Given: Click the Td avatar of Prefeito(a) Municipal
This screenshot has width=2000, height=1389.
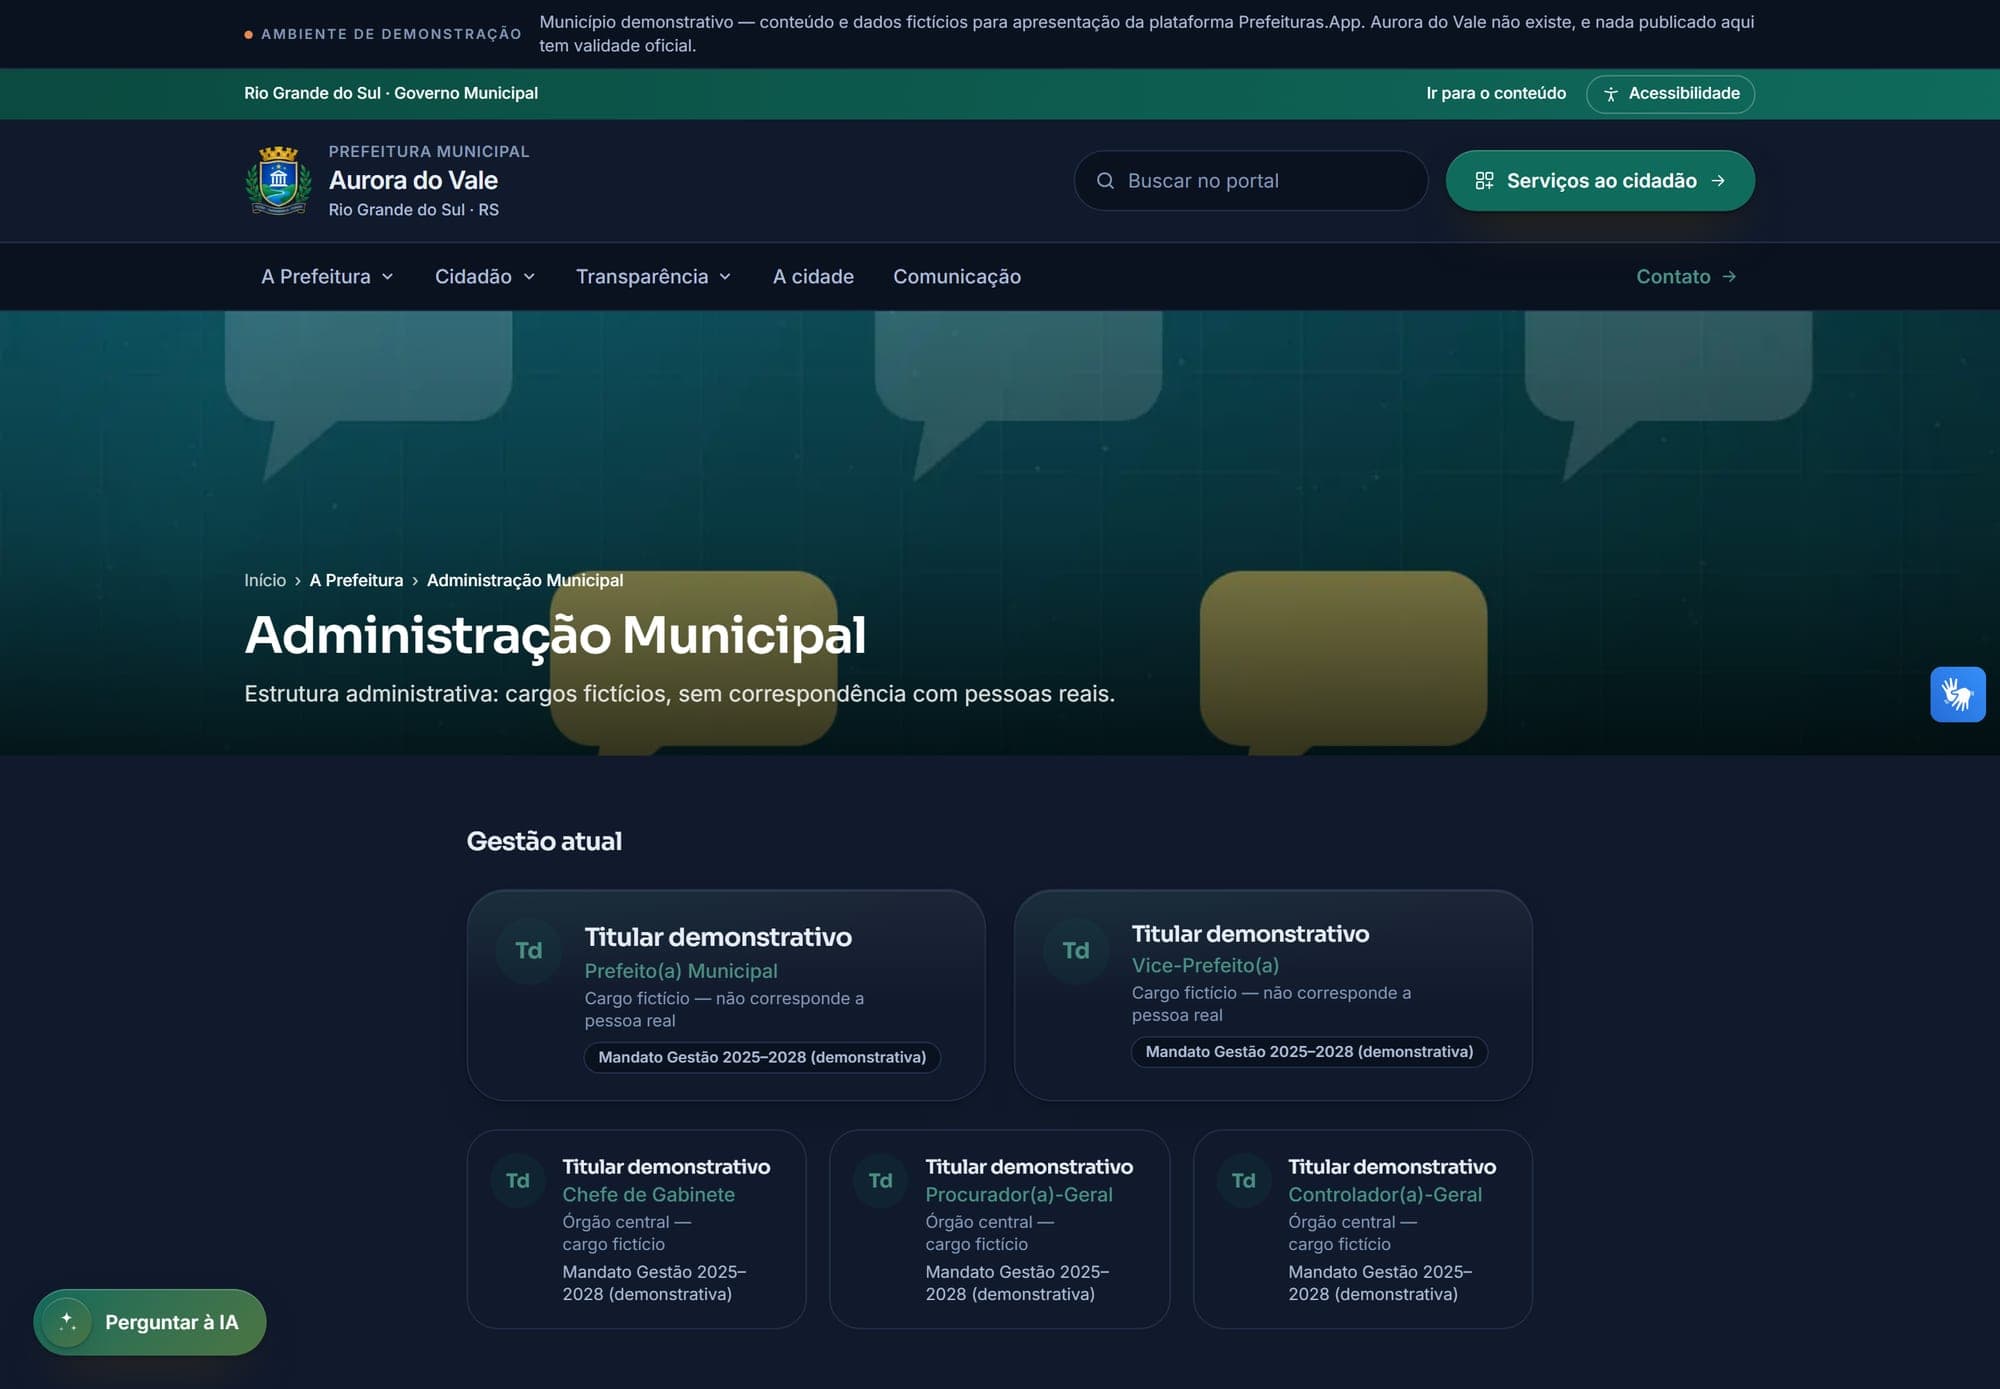Looking at the screenshot, I should point(529,950).
